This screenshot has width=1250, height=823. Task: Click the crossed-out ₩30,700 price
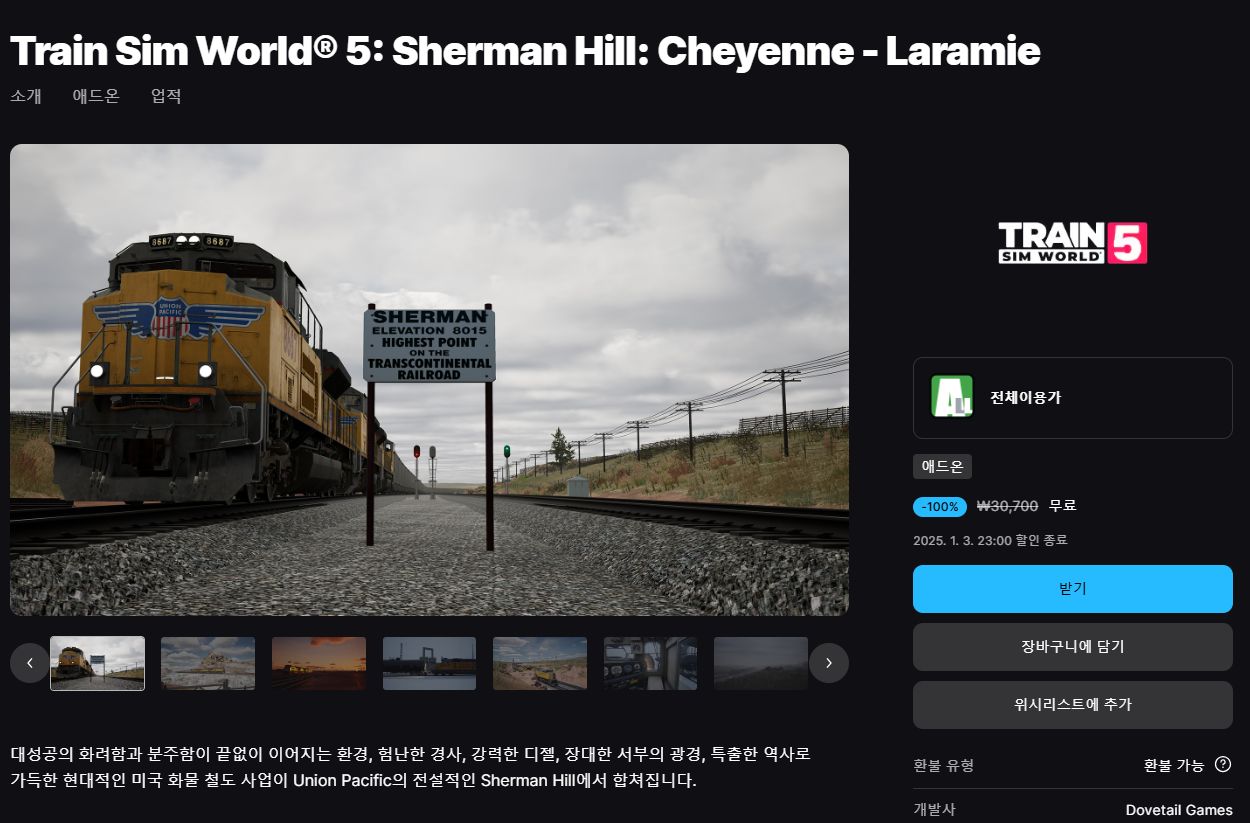click(1007, 507)
